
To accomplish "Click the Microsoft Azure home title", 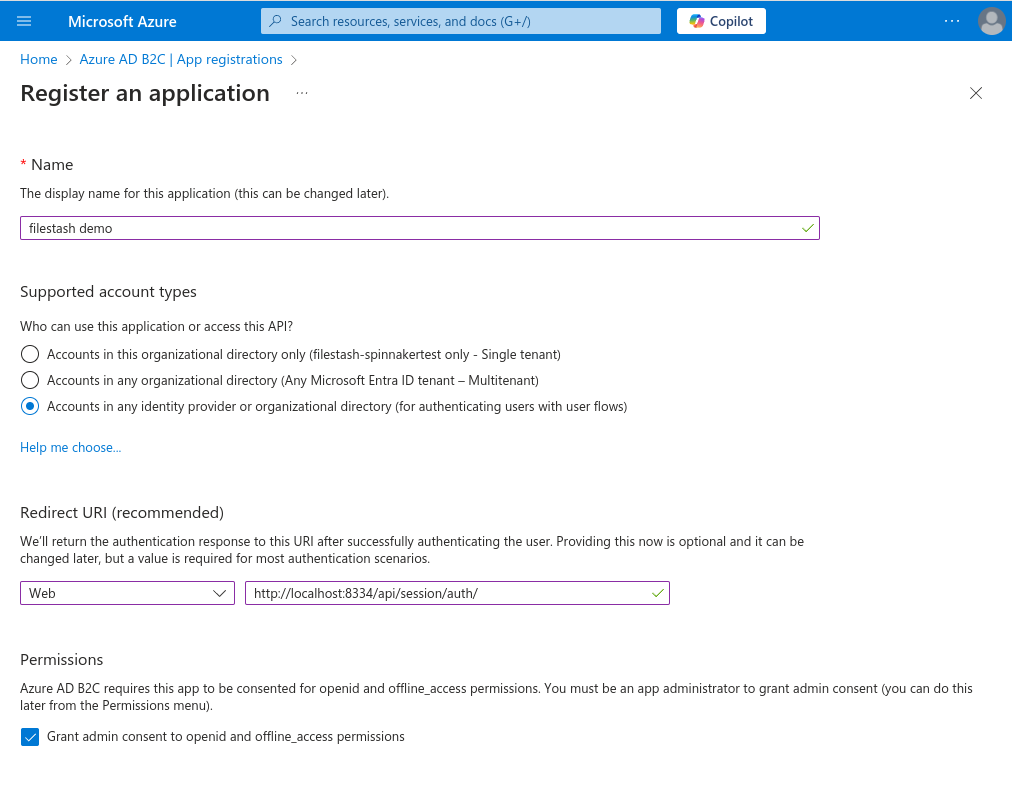I will (x=122, y=21).
